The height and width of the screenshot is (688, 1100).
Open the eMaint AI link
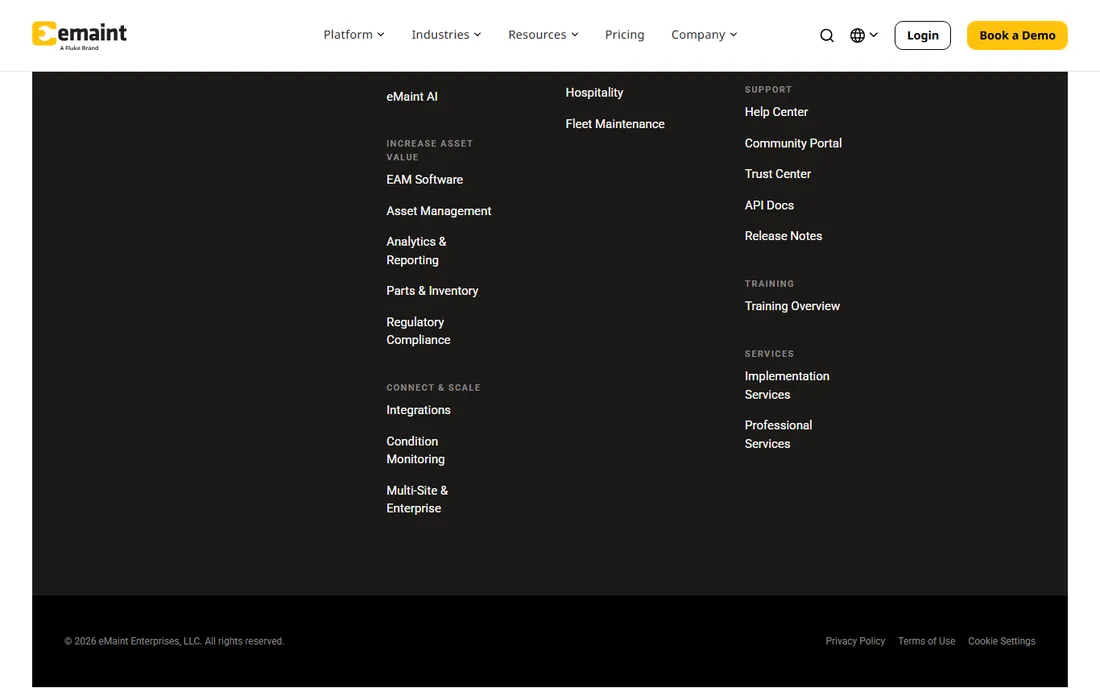pyautogui.click(x=412, y=97)
